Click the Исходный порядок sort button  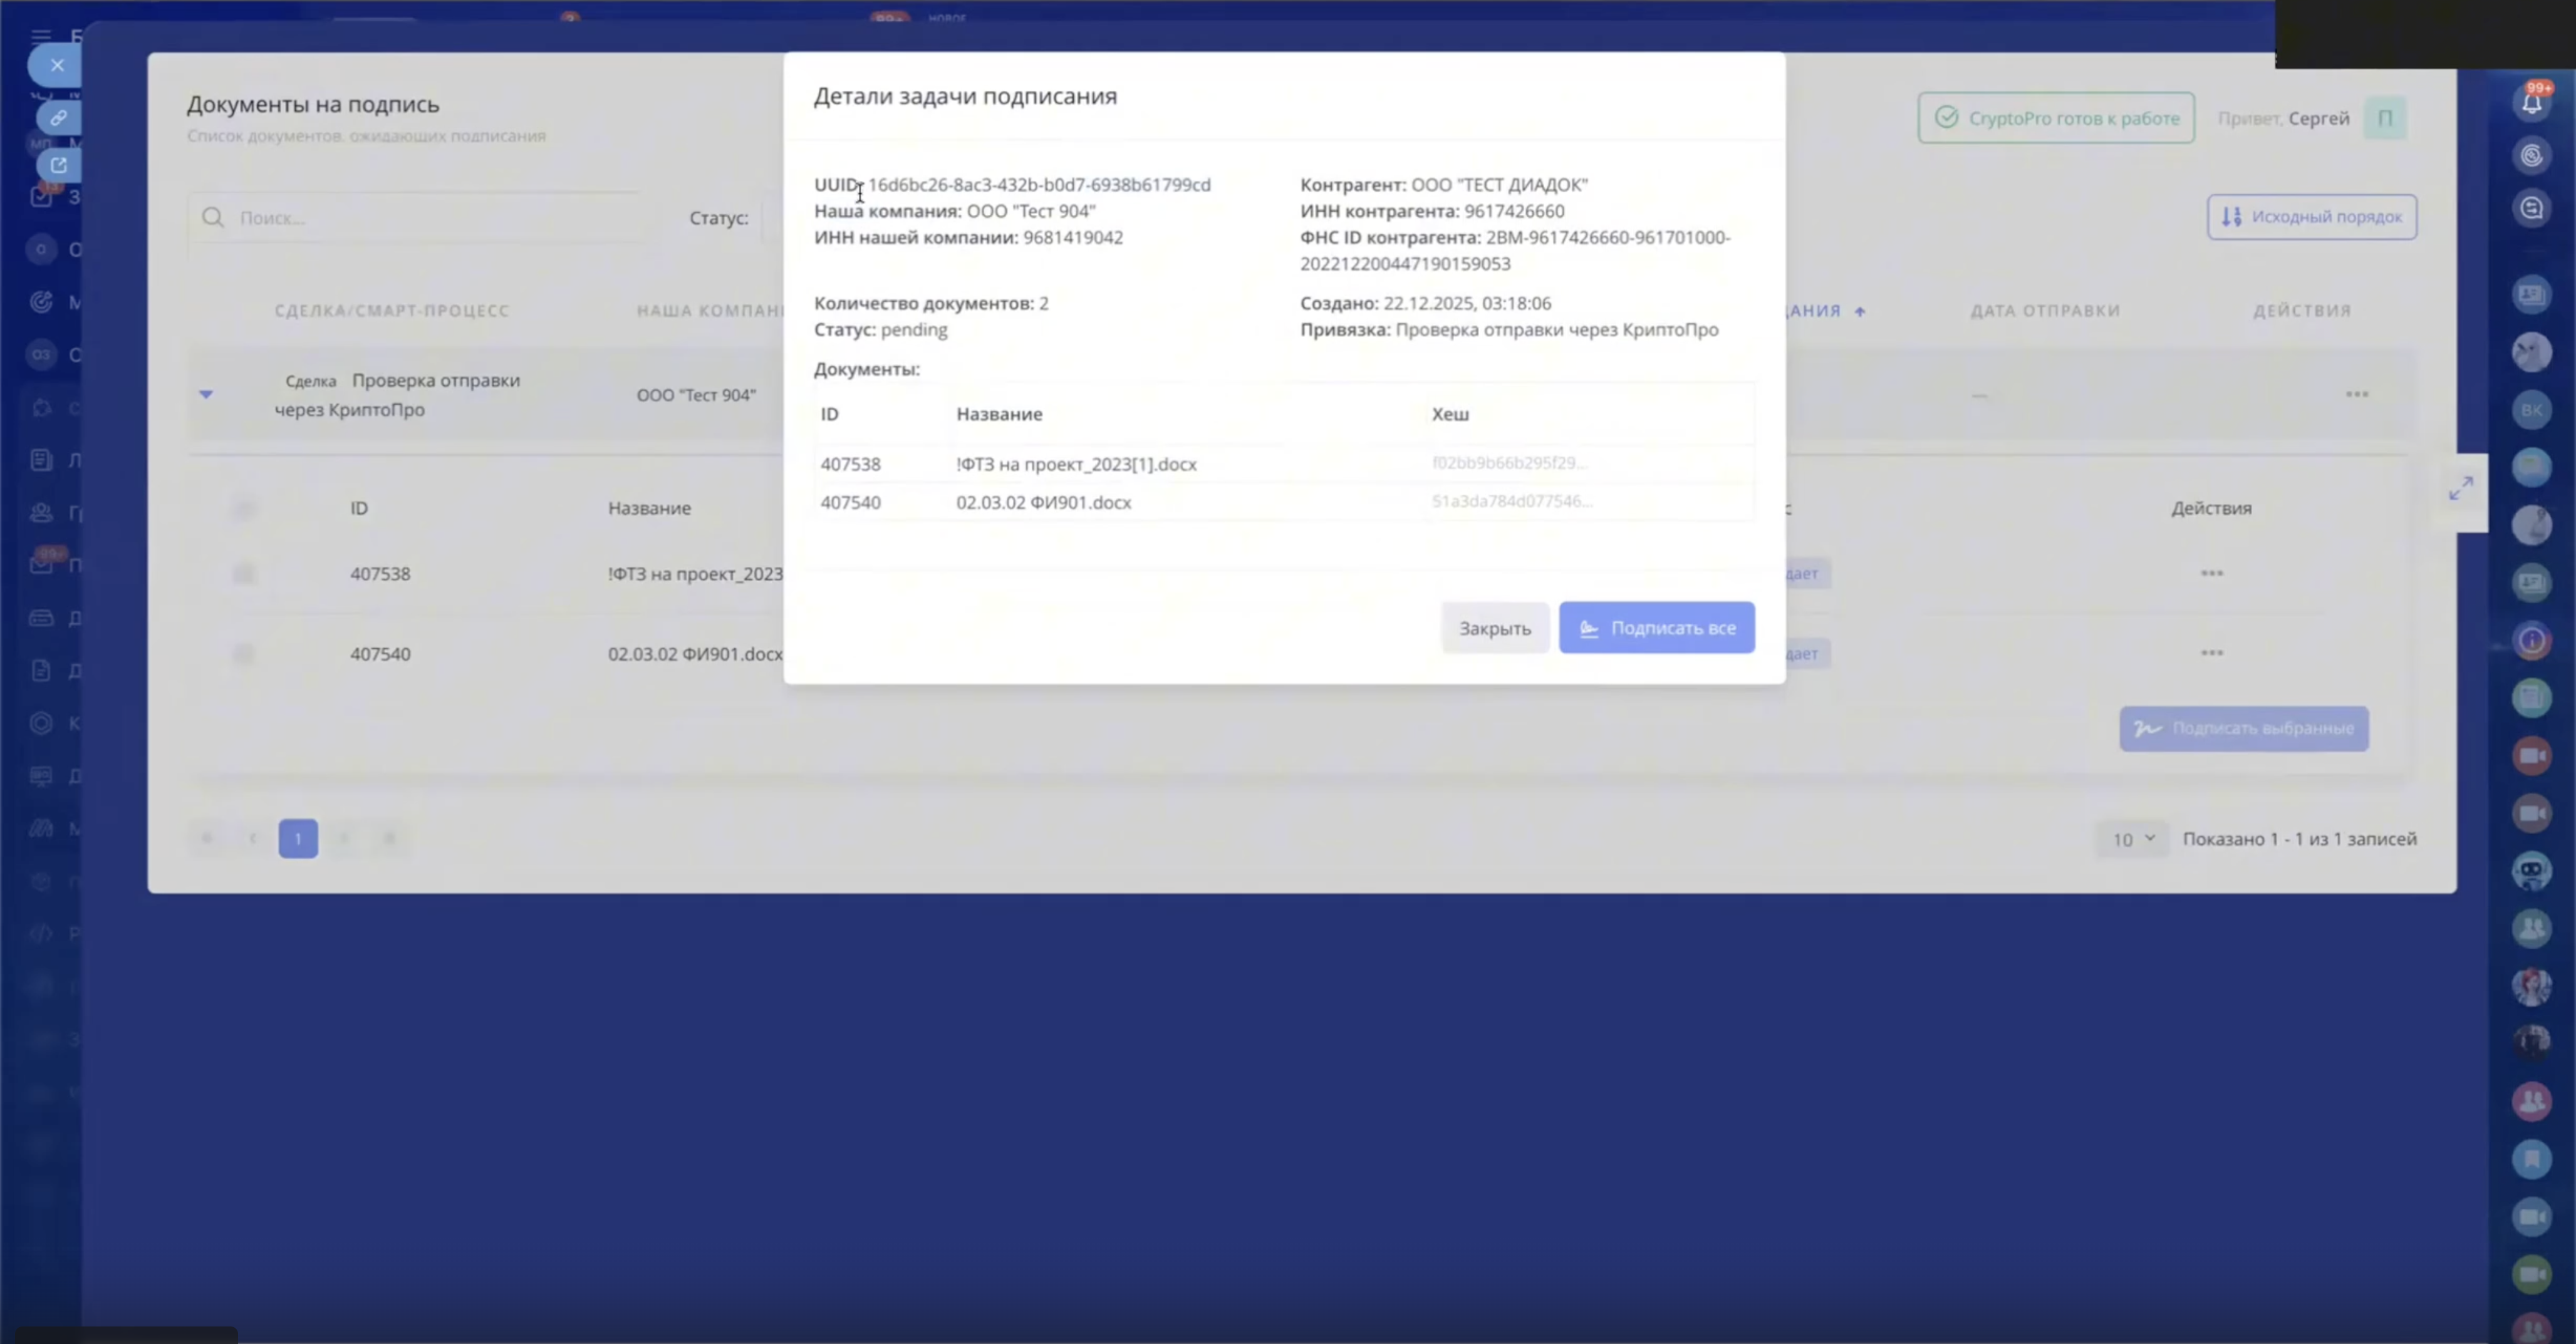pos(2311,217)
